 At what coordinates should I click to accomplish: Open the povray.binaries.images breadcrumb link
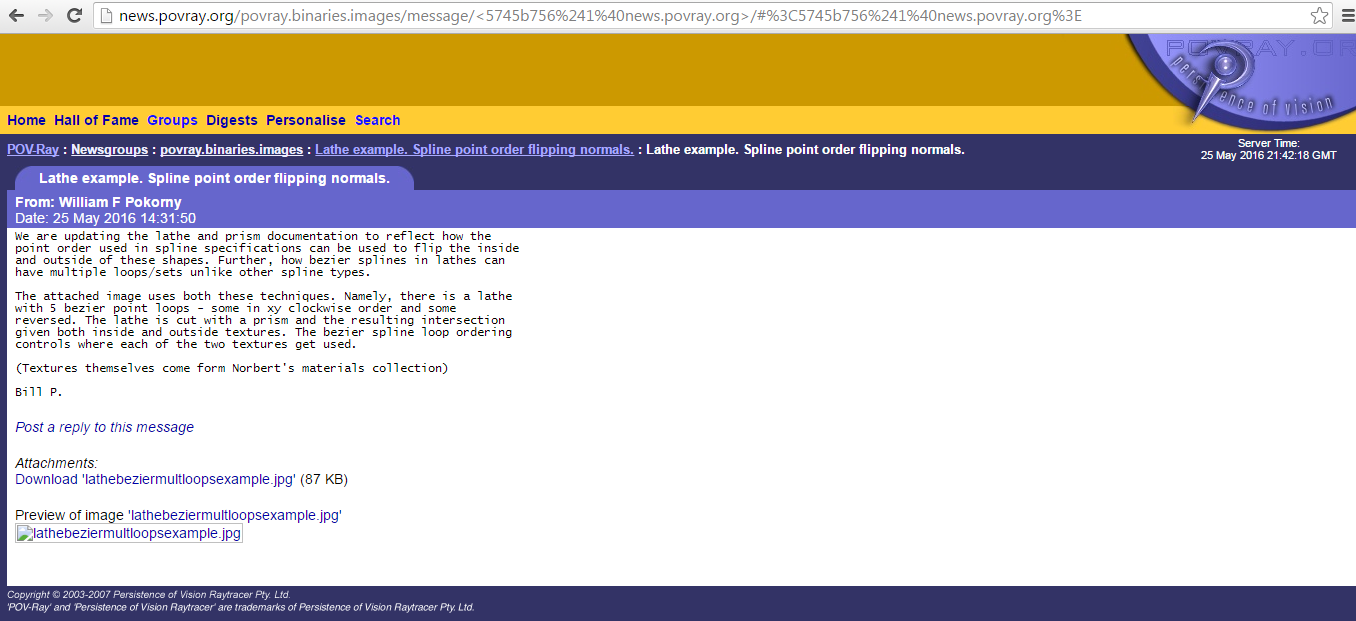click(231, 150)
